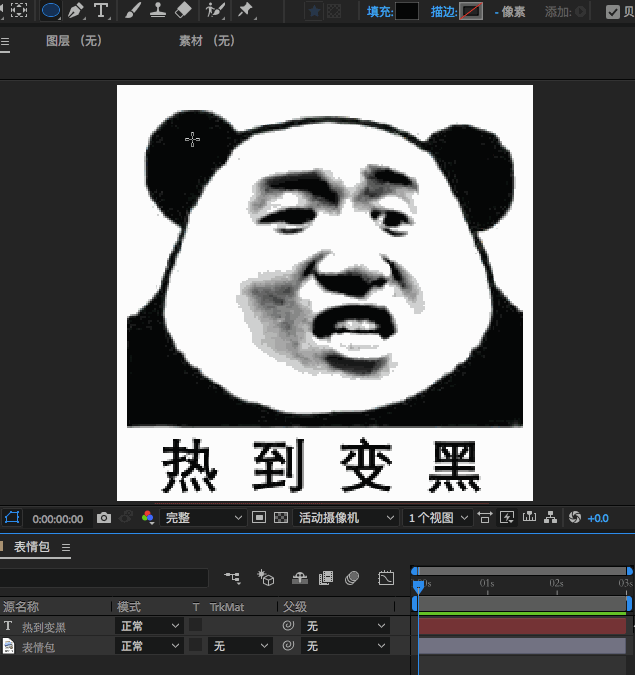635x675 pixels.
Task: Open the 表情包 timeline panel menu
Action: (x=65, y=548)
